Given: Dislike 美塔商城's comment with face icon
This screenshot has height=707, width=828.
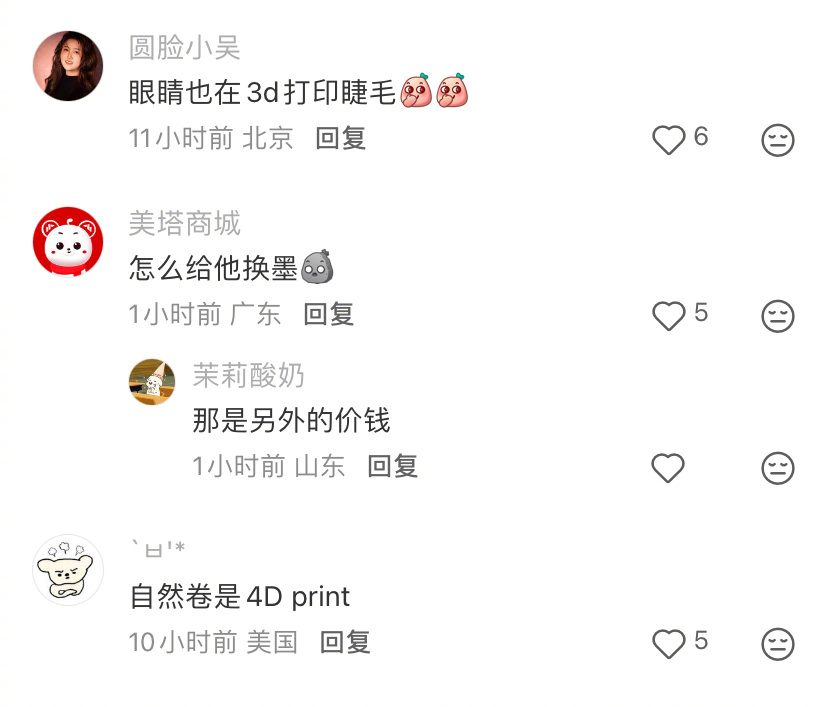Looking at the screenshot, I should 777,316.
